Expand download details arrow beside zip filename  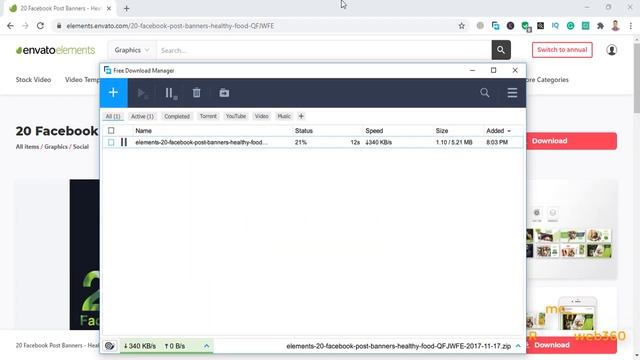pos(518,346)
